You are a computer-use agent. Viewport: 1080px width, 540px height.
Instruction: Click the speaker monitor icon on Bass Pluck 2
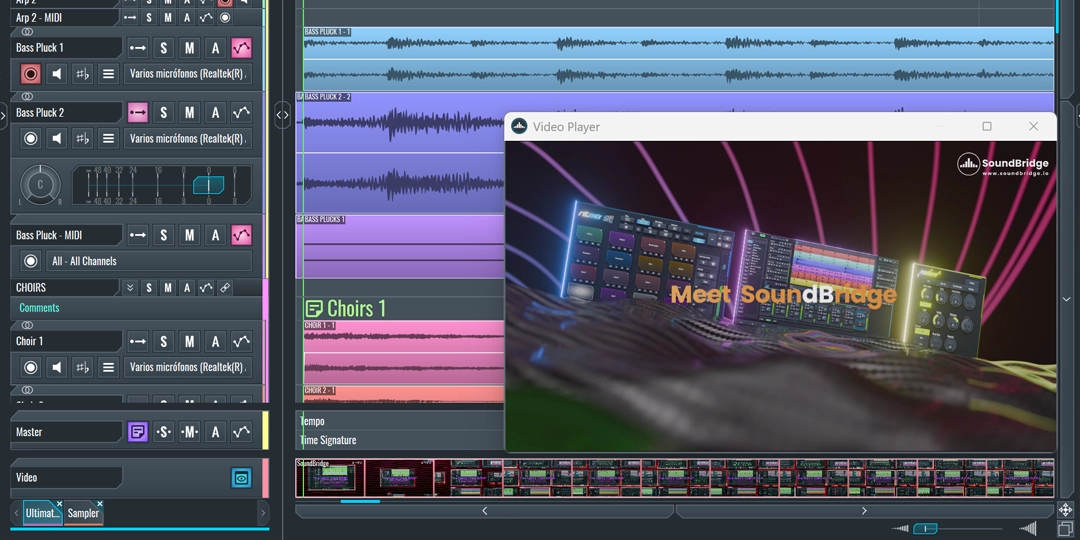56,138
